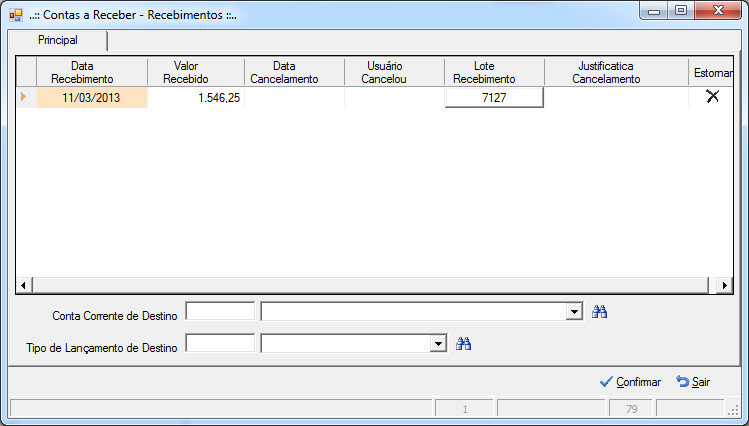Screen dimensions: 749x426
Task: Click Estornar column header
Action: 711,73
